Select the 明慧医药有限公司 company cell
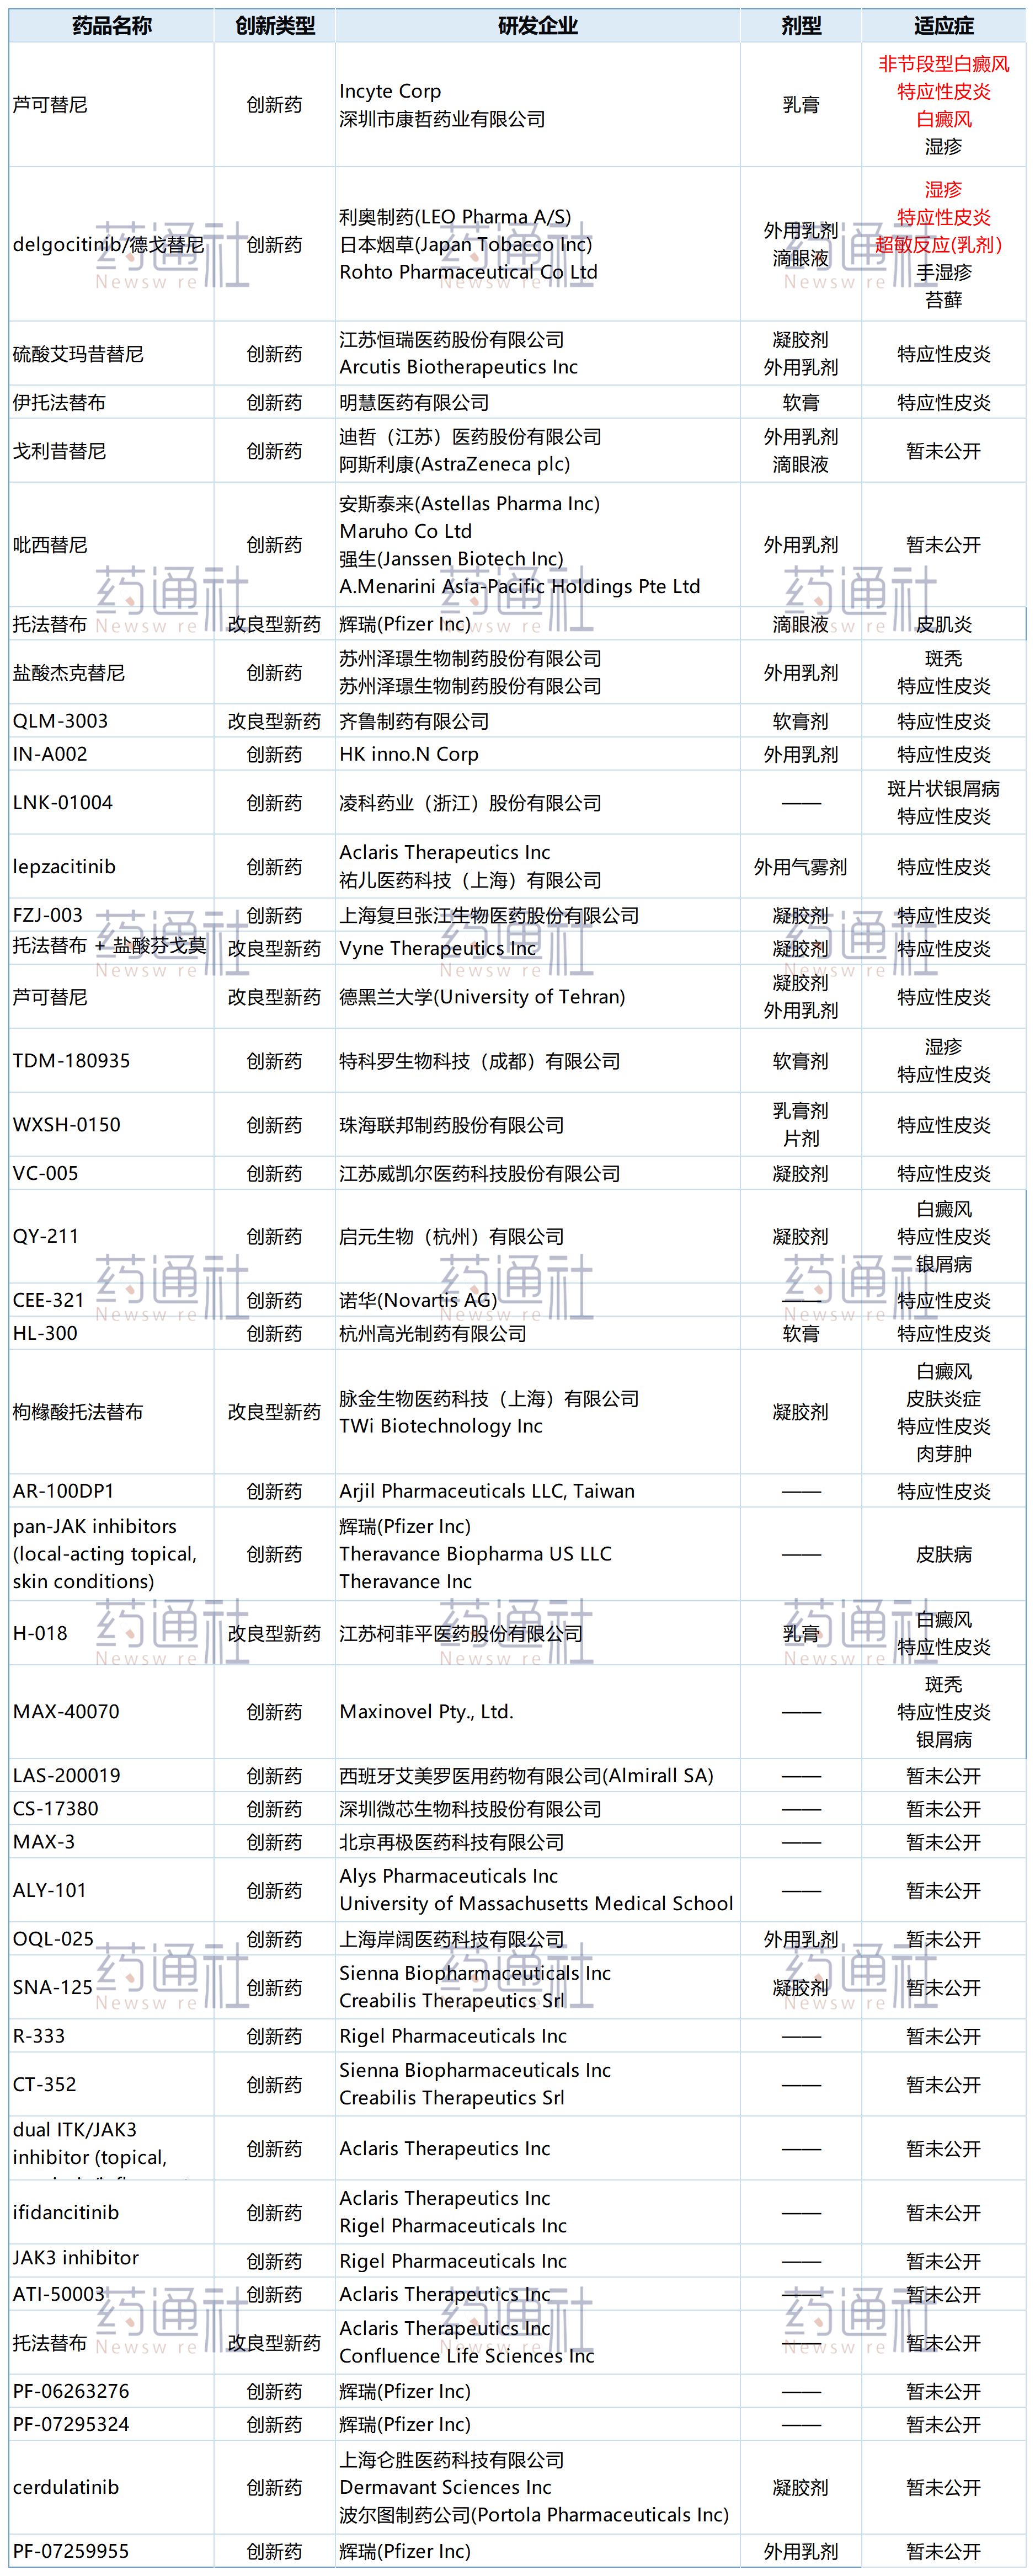 tap(414, 403)
